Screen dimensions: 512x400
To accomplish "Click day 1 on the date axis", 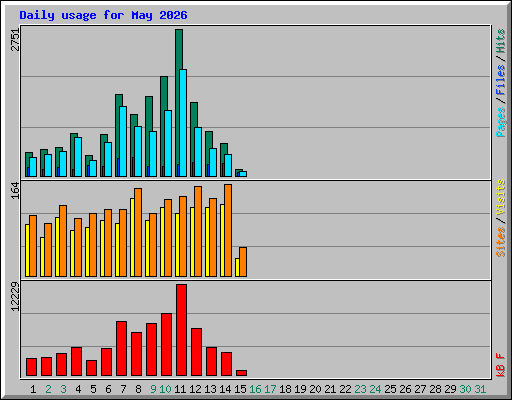I will coord(33,389).
